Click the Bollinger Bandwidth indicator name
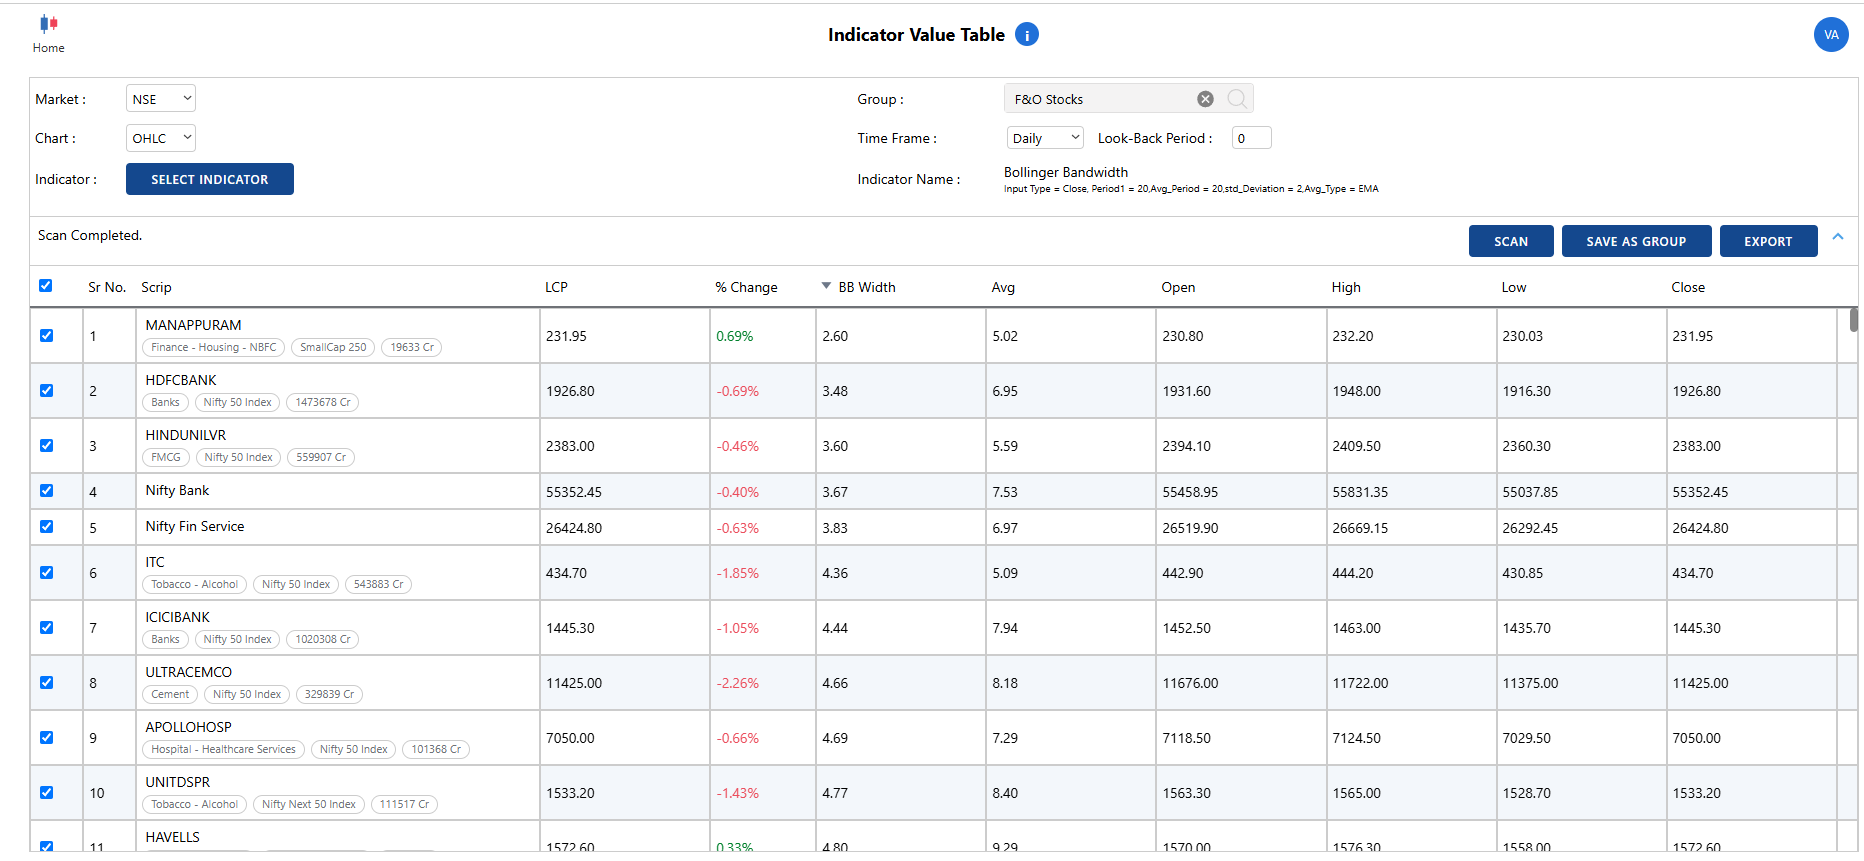 (x=1066, y=172)
